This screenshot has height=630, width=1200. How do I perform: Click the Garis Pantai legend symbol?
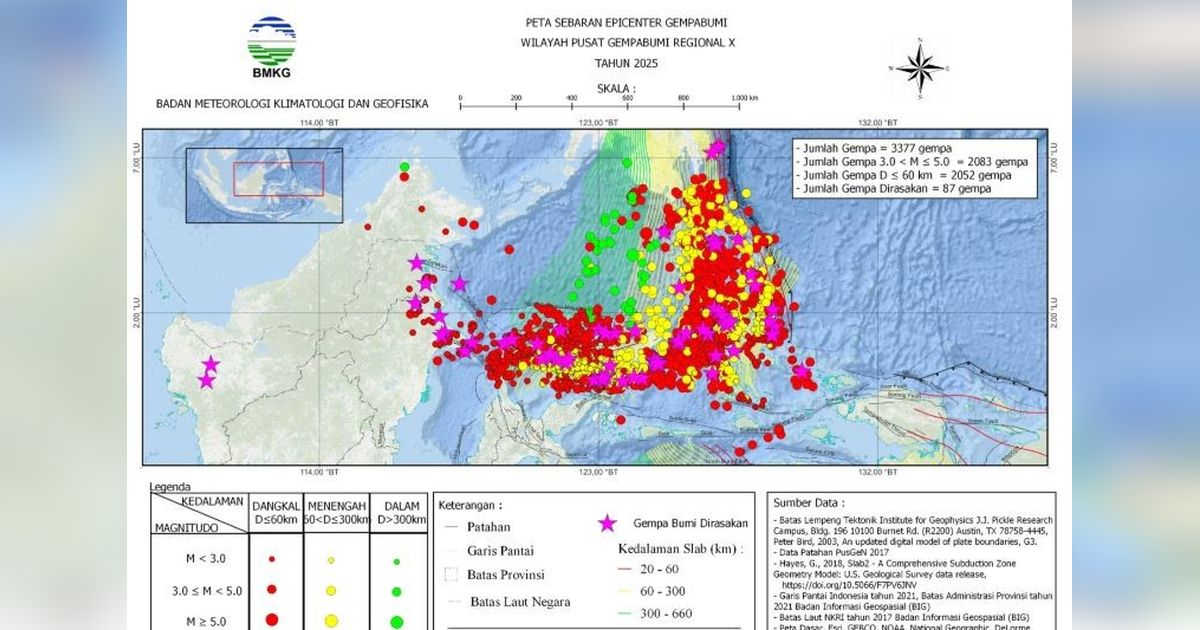click(x=452, y=549)
